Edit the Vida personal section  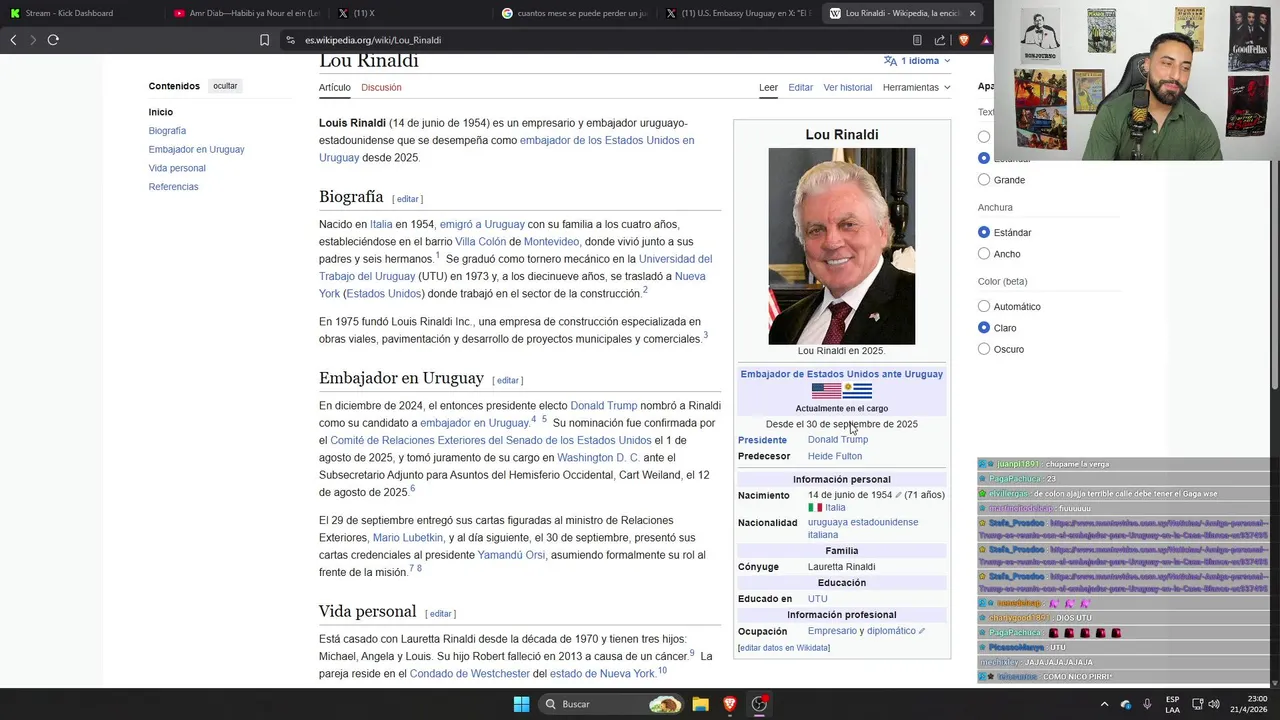click(440, 614)
